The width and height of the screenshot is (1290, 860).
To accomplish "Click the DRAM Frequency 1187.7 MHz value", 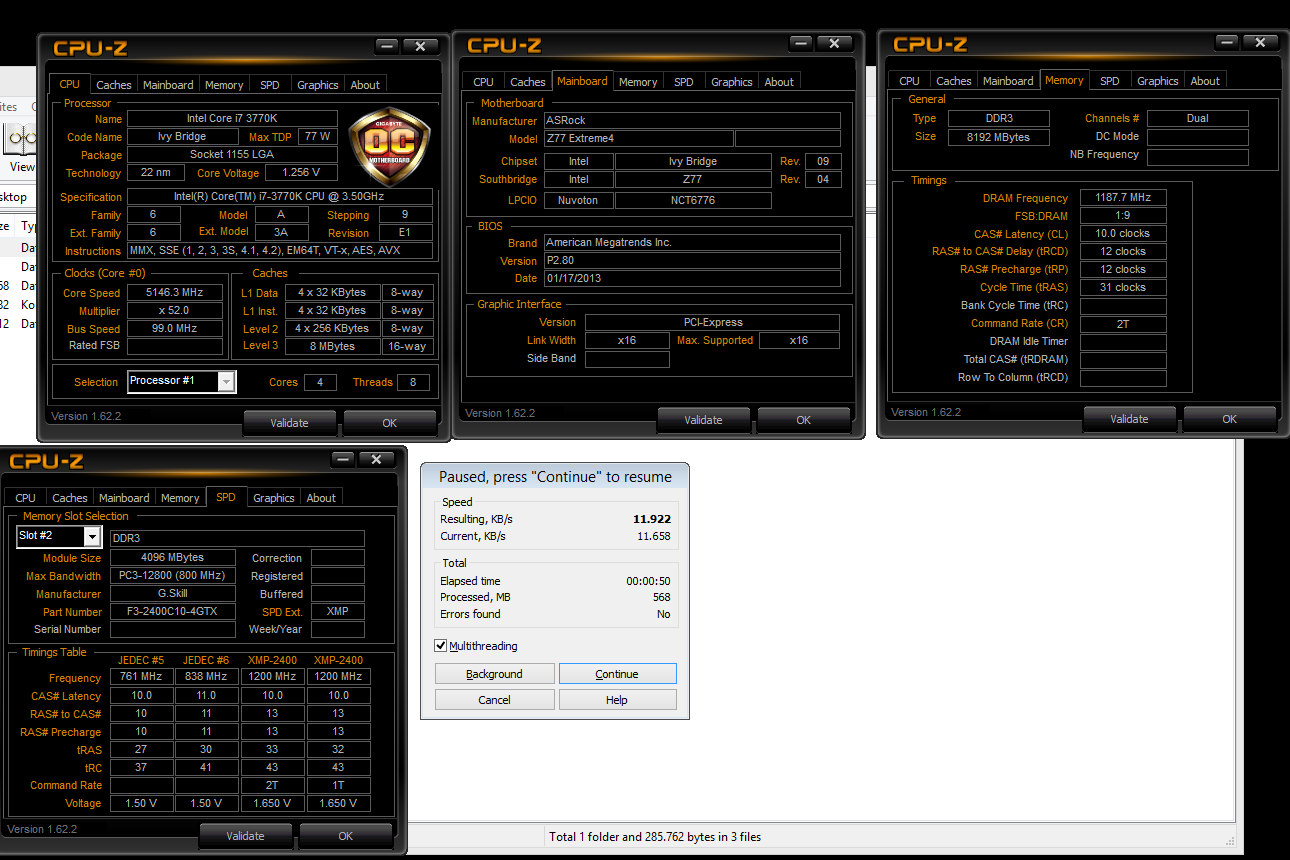I will point(1123,197).
